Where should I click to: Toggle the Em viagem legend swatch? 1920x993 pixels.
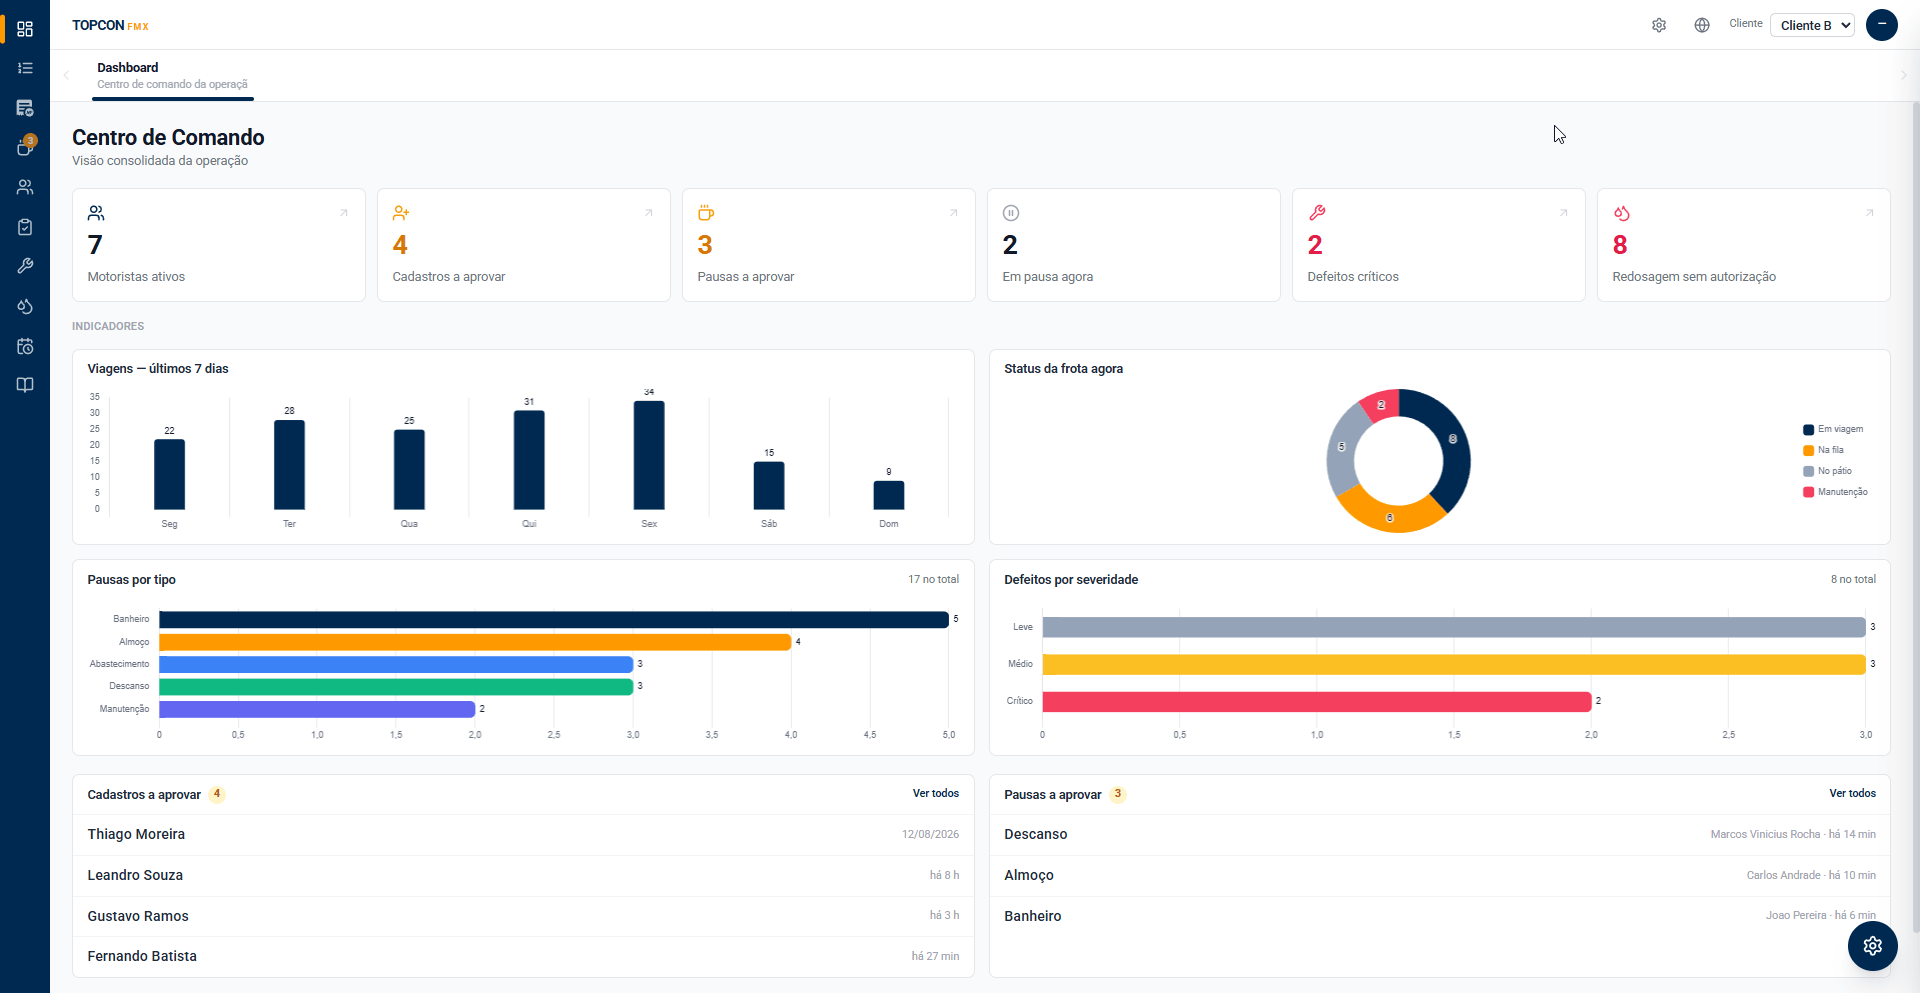[1808, 430]
